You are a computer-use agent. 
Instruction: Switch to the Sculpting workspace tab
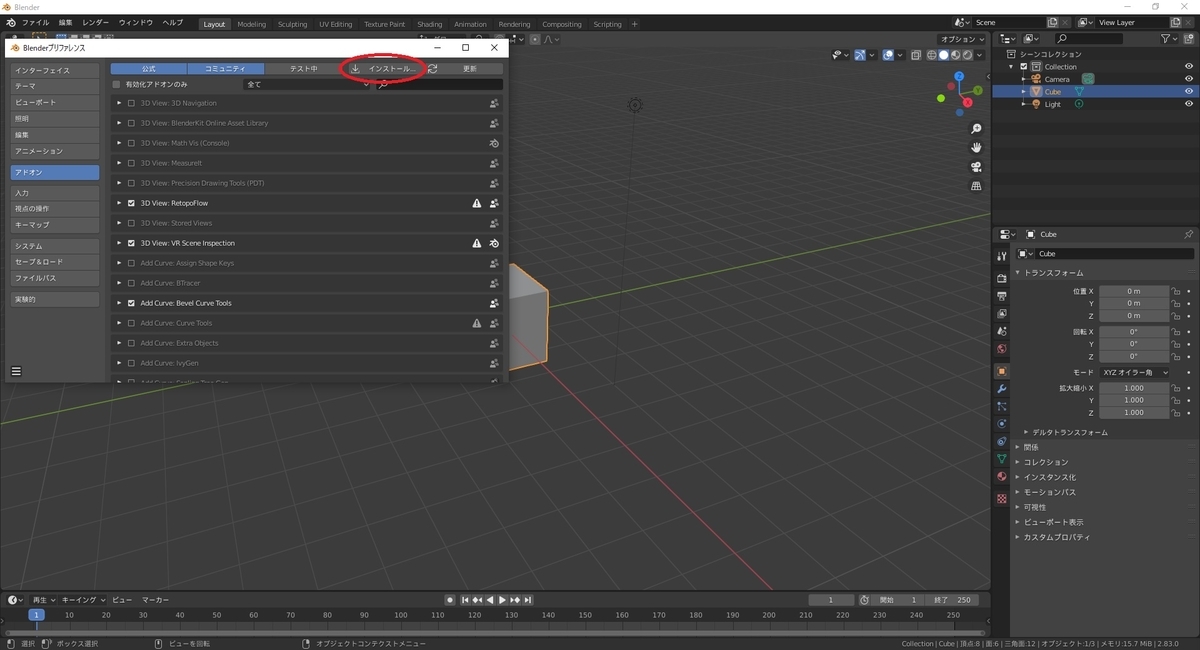[293, 24]
